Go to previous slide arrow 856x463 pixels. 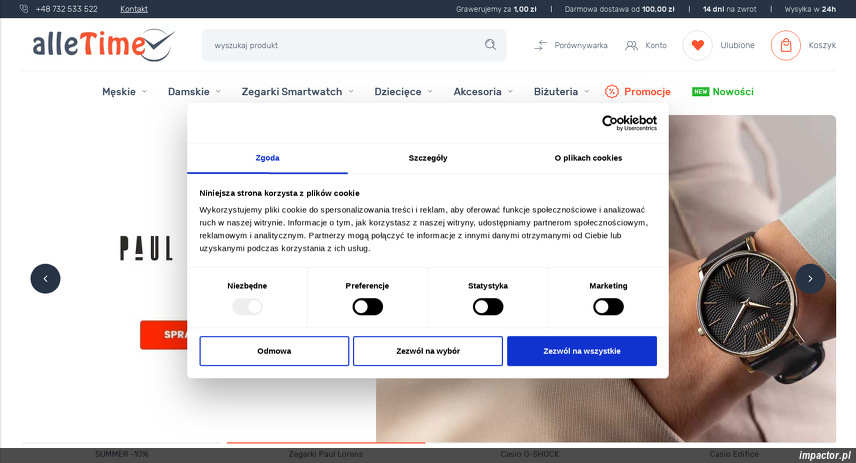45,278
